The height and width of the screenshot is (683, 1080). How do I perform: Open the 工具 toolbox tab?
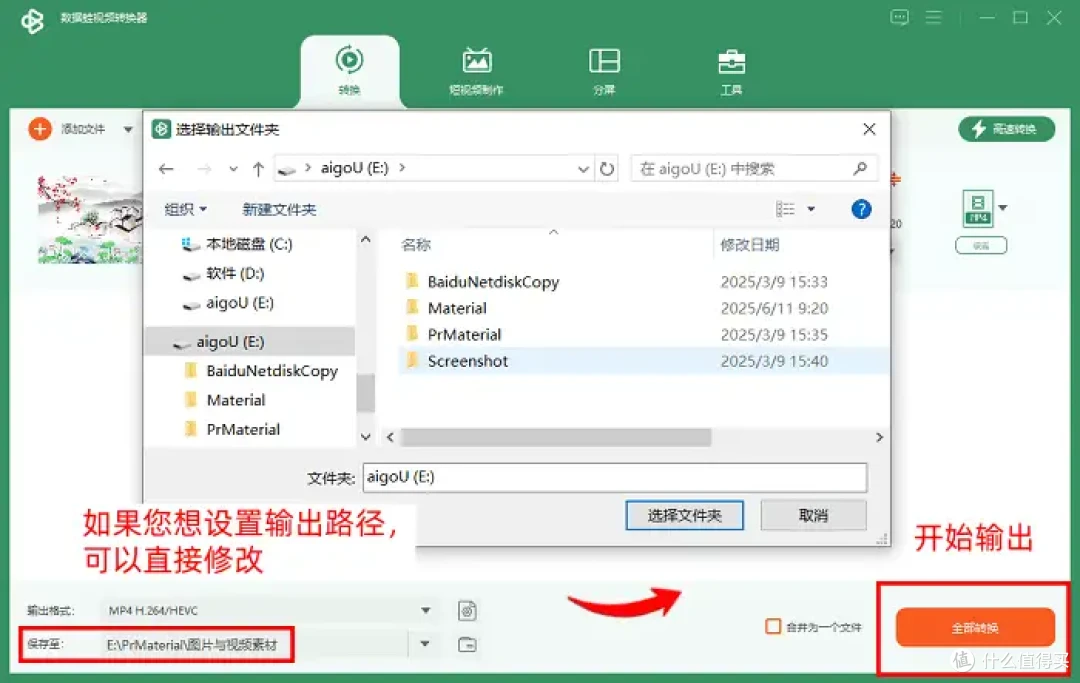(x=731, y=71)
